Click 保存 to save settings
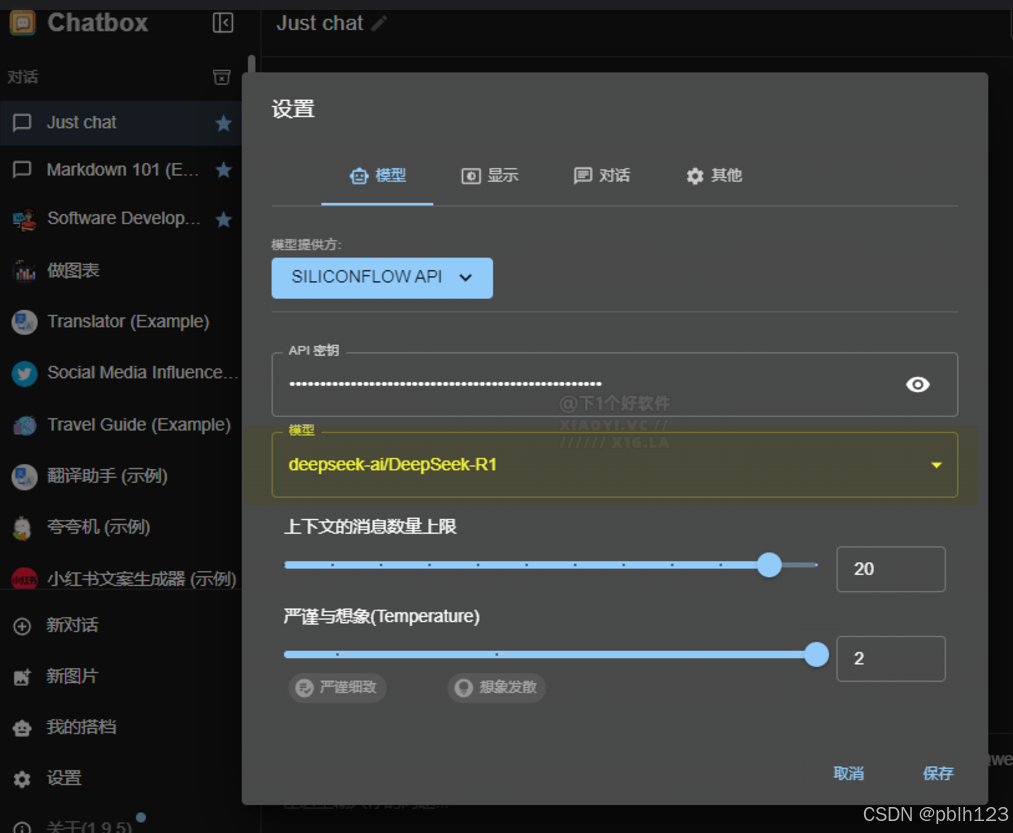 pyautogui.click(x=938, y=774)
